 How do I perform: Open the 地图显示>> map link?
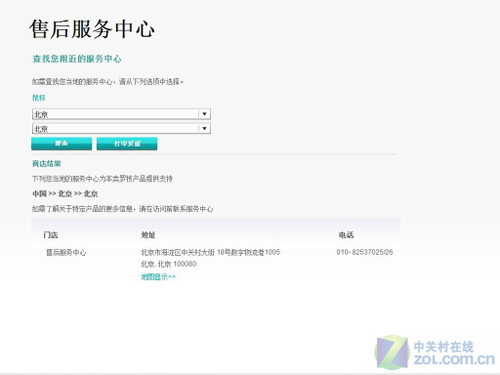tap(158, 277)
